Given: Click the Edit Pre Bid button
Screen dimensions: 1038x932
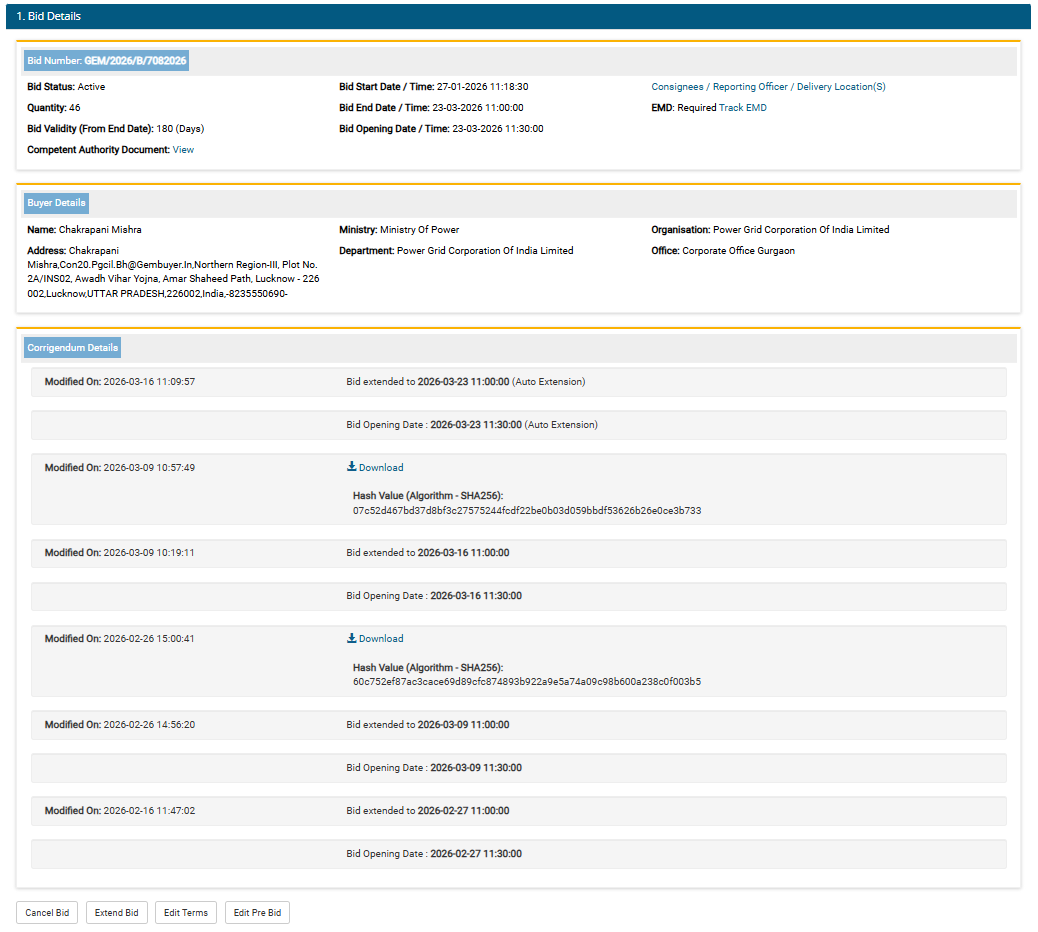Looking at the screenshot, I should coord(257,913).
